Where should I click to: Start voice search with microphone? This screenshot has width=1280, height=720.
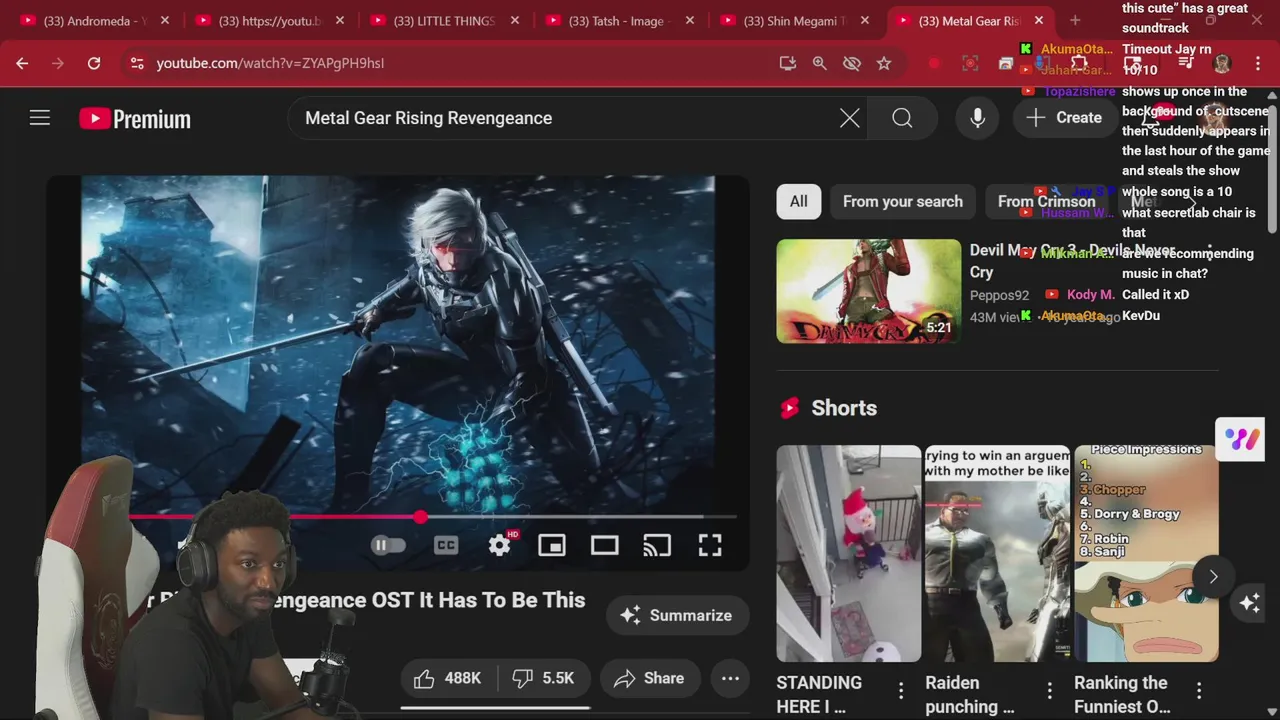[978, 118]
